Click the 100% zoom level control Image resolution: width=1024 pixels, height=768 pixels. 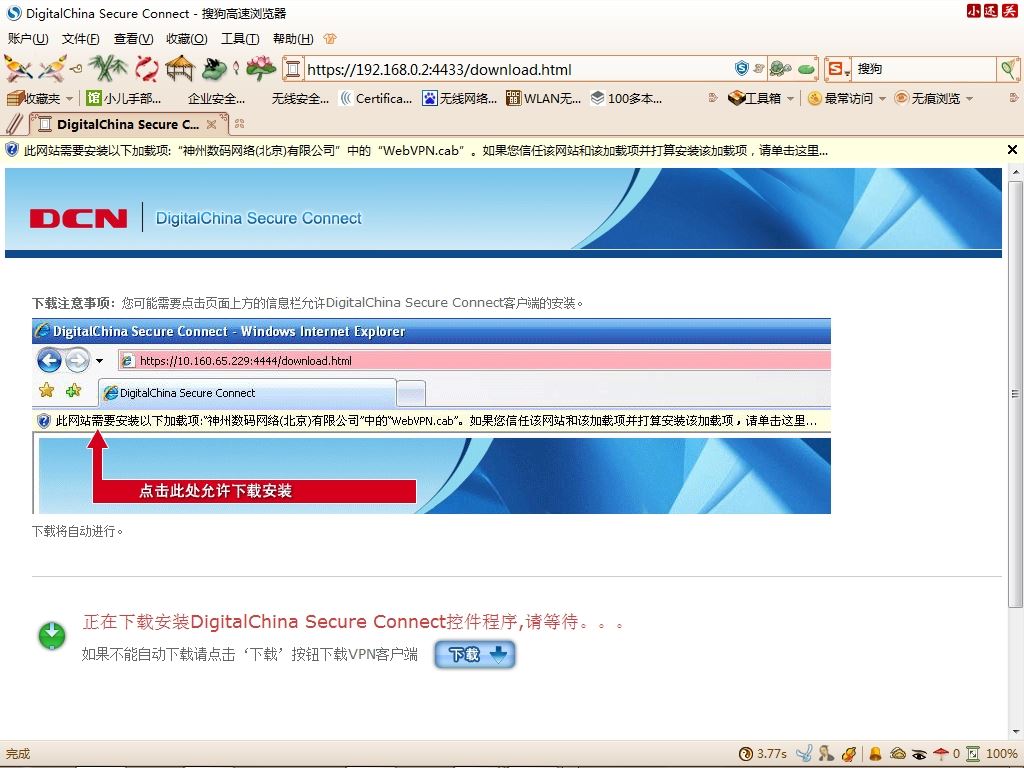(x=992, y=754)
